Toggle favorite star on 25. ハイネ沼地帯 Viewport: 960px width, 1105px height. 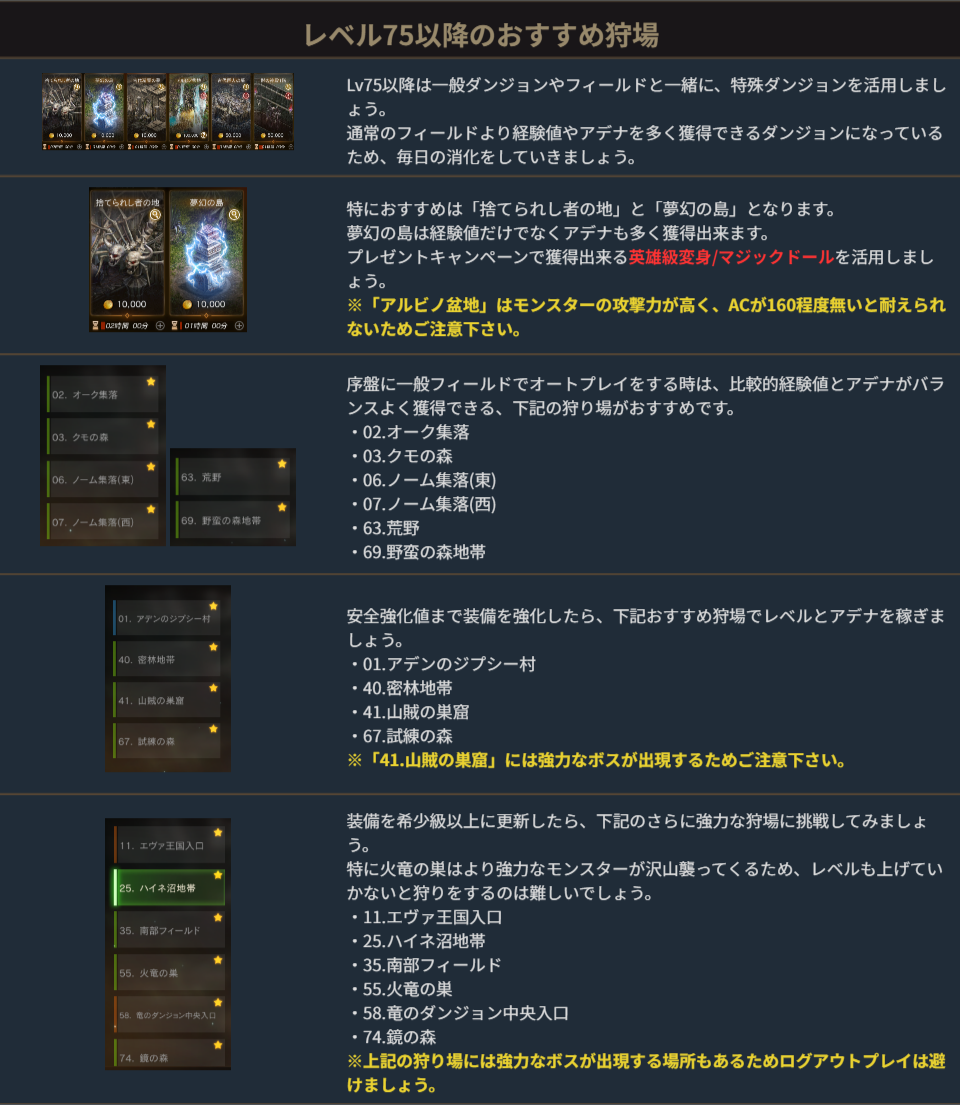point(218,875)
